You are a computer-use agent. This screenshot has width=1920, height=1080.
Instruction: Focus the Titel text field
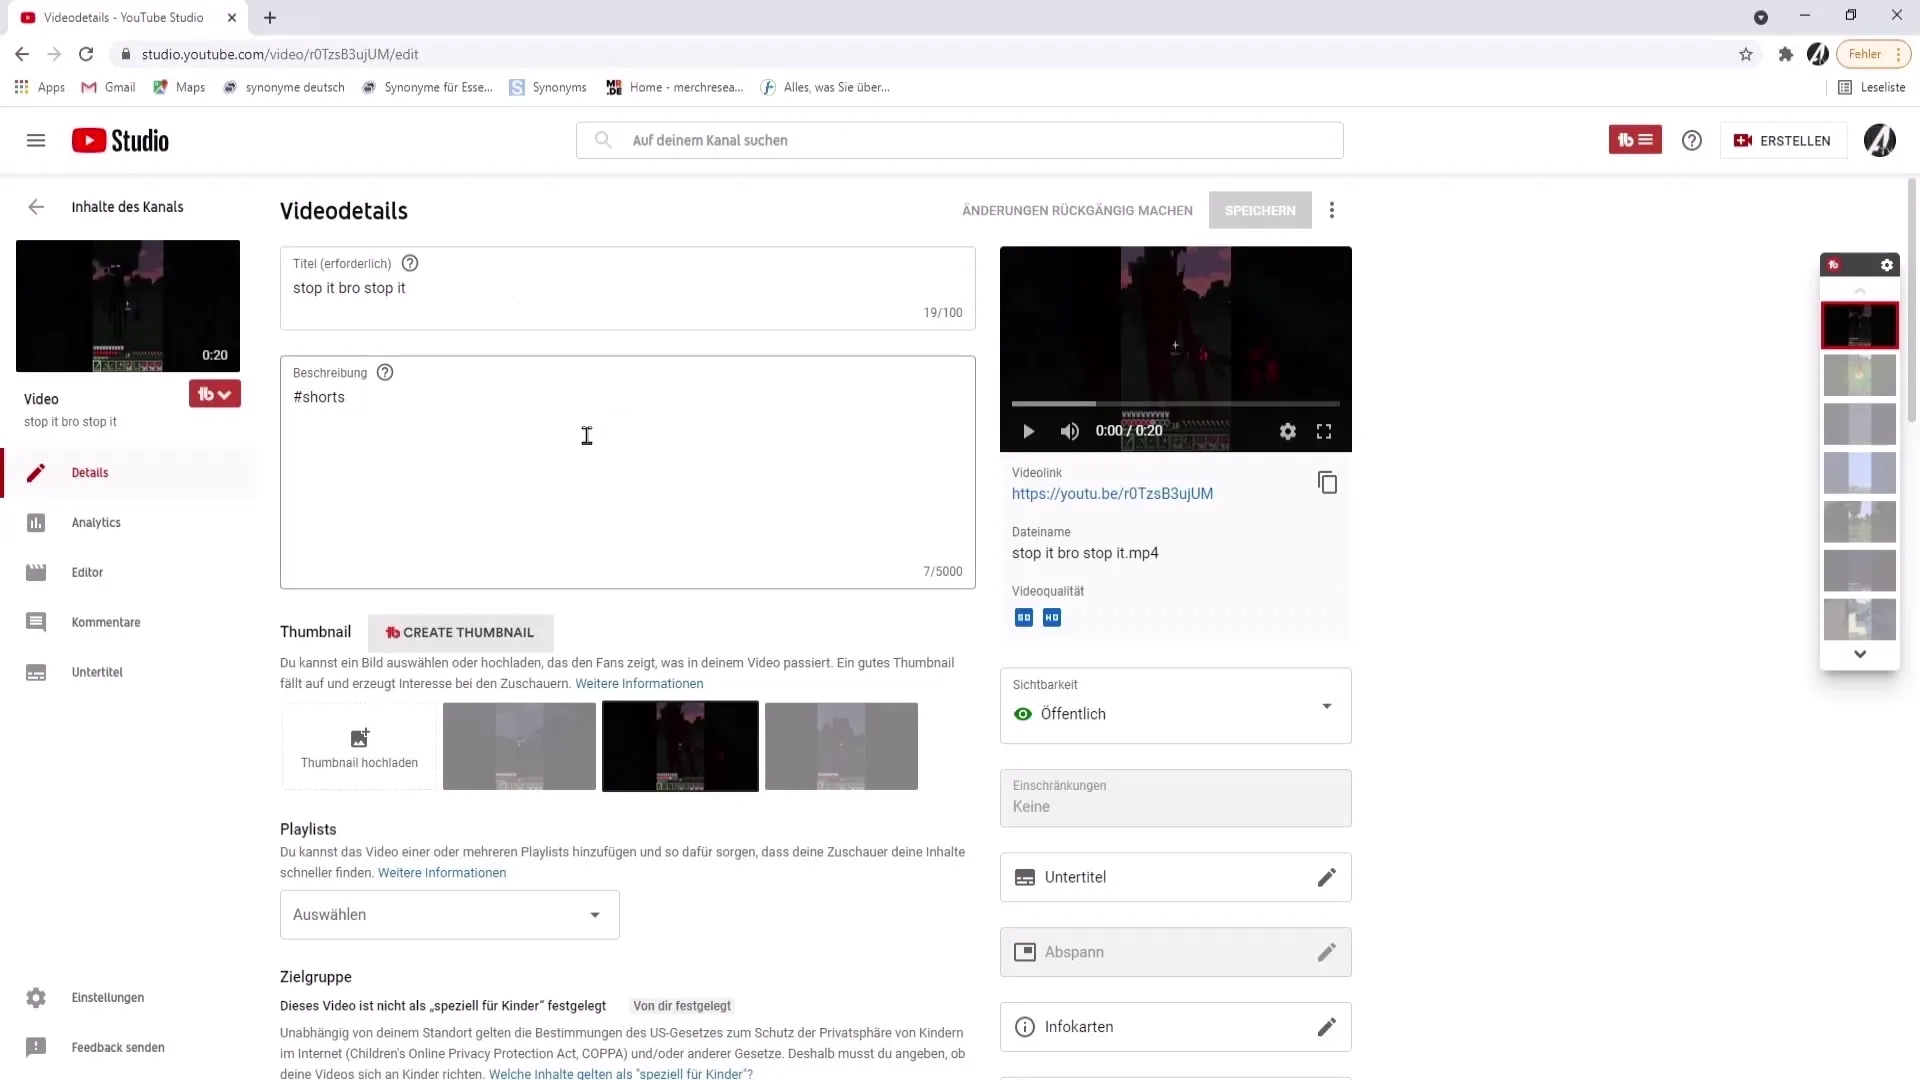tap(627, 288)
